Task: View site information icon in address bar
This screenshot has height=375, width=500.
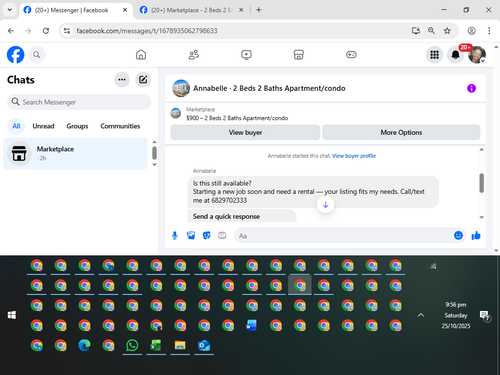Action: click(x=67, y=31)
